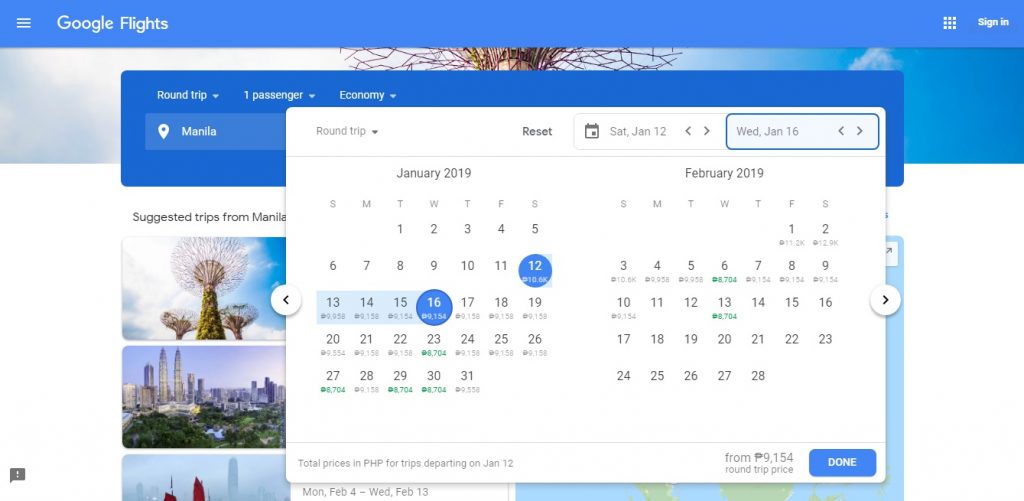Click 'Suggested trips from Manila' heading
Image resolution: width=1024 pixels, height=501 pixels.
coord(210,217)
